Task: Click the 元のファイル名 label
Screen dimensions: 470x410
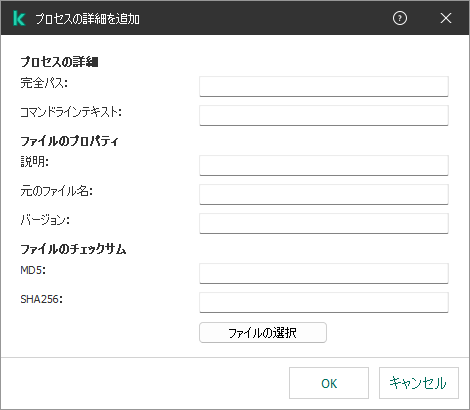Action: (x=57, y=191)
